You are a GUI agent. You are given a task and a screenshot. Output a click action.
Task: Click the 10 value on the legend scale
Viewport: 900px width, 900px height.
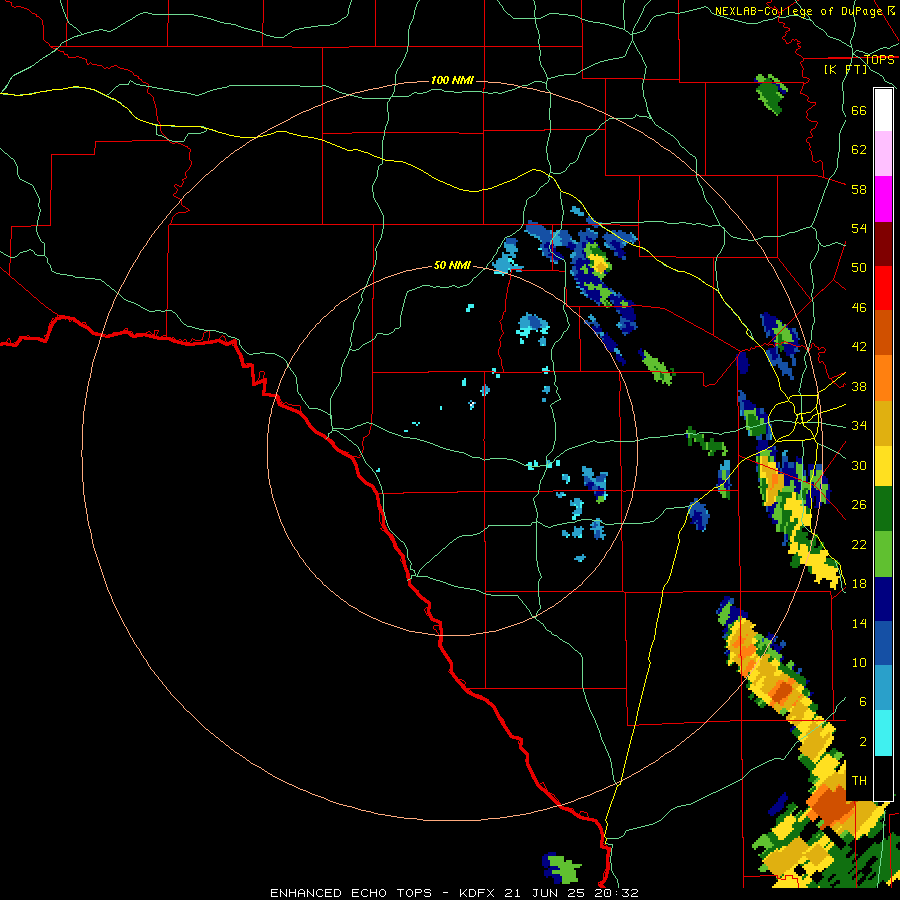click(859, 662)
